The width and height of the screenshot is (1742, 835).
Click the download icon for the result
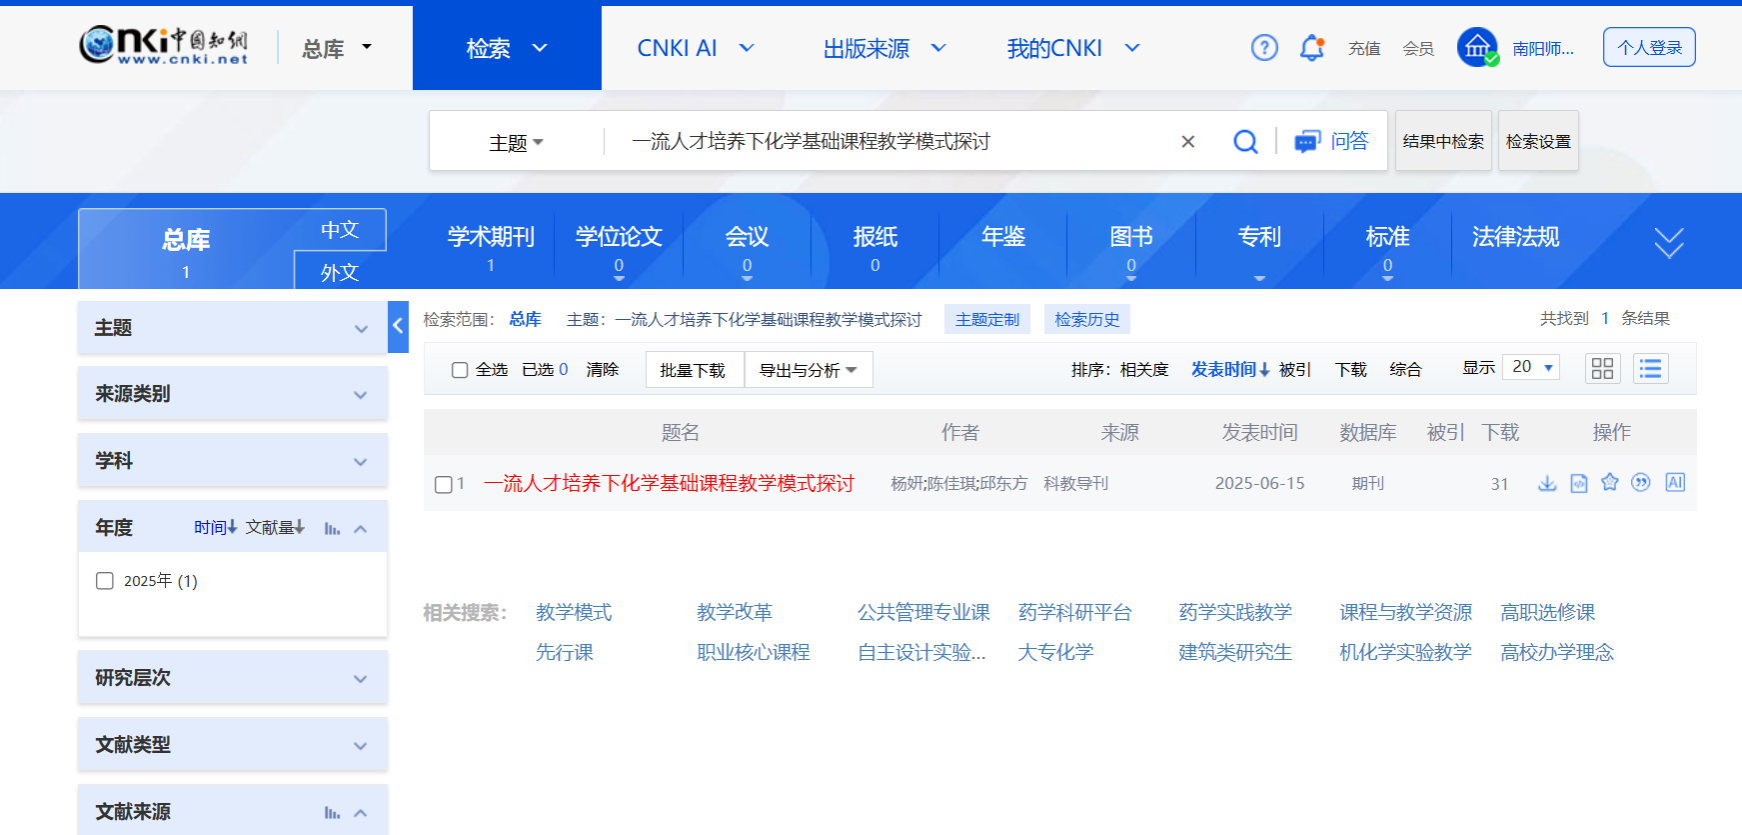(x=1547, y=483)
